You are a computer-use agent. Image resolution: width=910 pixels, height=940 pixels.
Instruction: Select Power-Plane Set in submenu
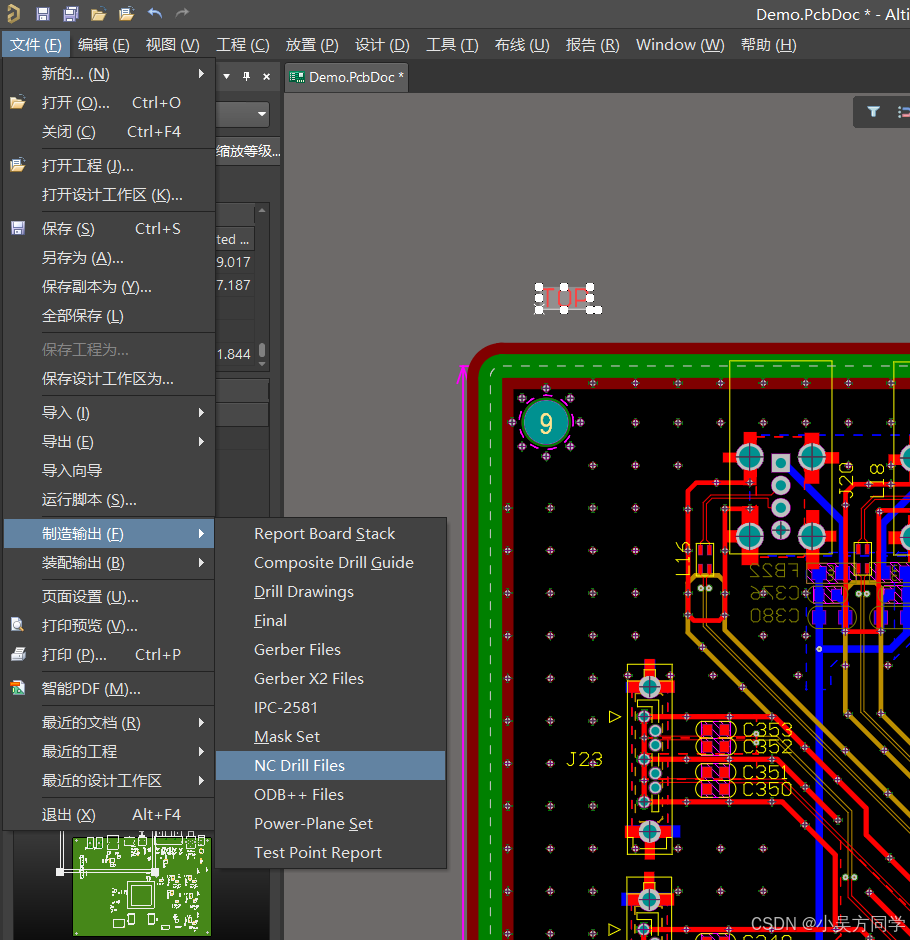330,824
